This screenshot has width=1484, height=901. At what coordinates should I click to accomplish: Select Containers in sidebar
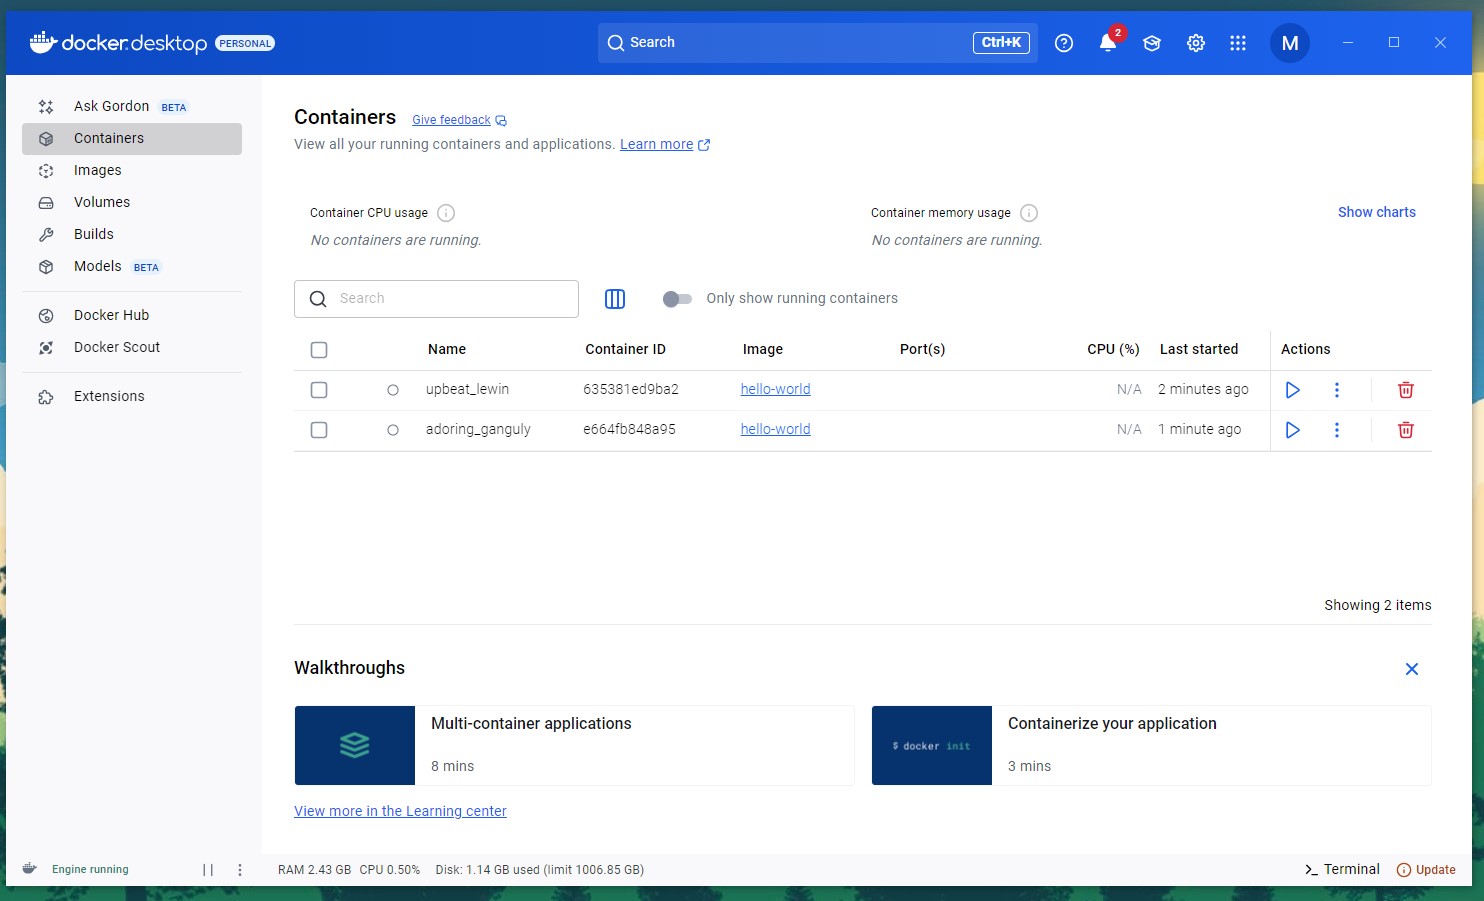click(132, 138)
